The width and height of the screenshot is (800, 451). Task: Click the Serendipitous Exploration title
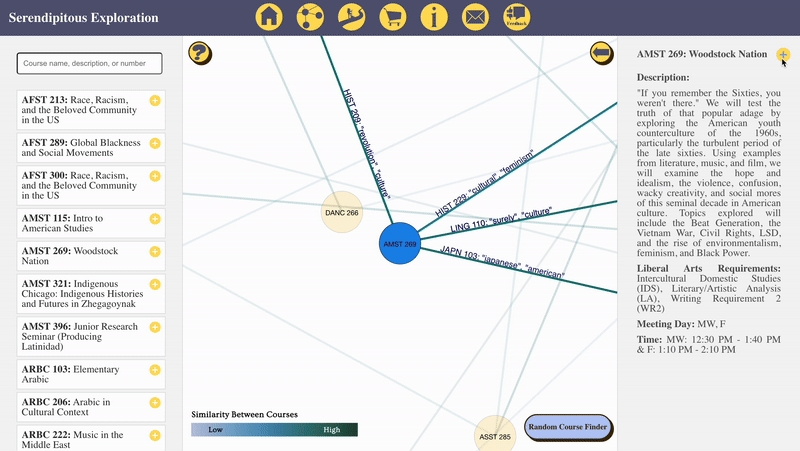point(84,17)
